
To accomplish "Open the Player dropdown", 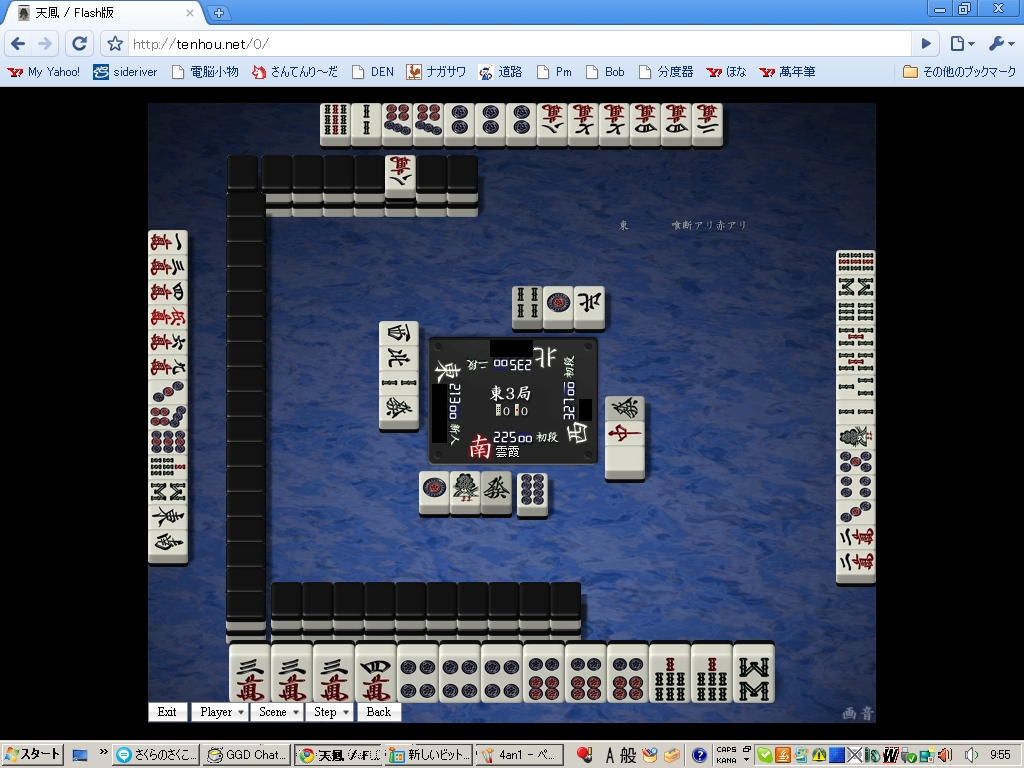I will click(x=219, y=712).
